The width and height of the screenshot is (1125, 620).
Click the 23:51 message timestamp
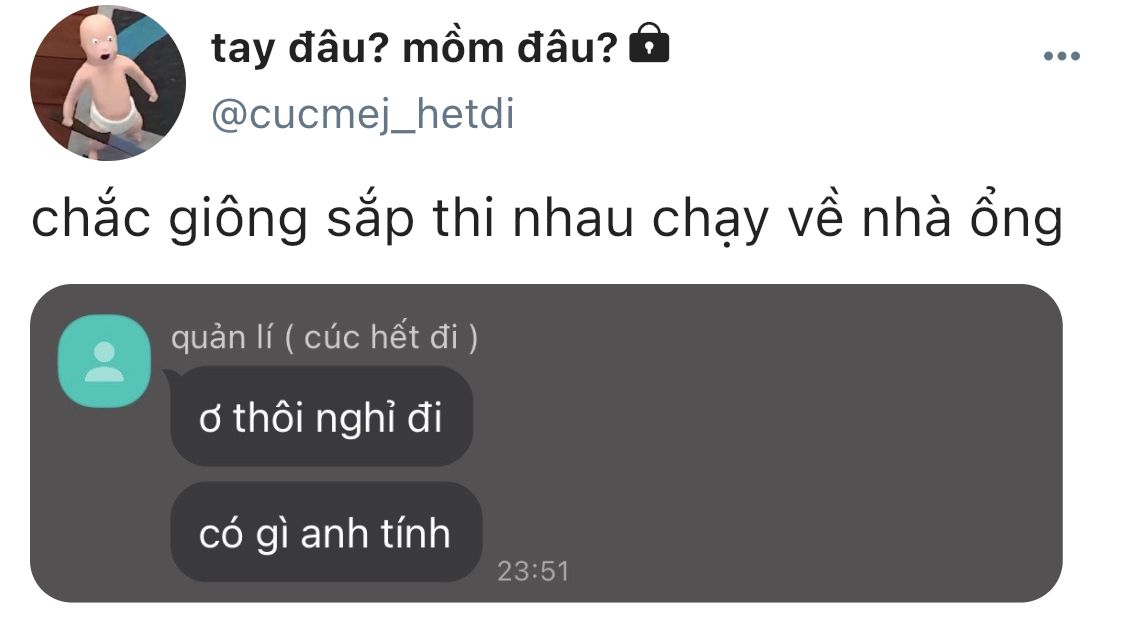point(533,571)
